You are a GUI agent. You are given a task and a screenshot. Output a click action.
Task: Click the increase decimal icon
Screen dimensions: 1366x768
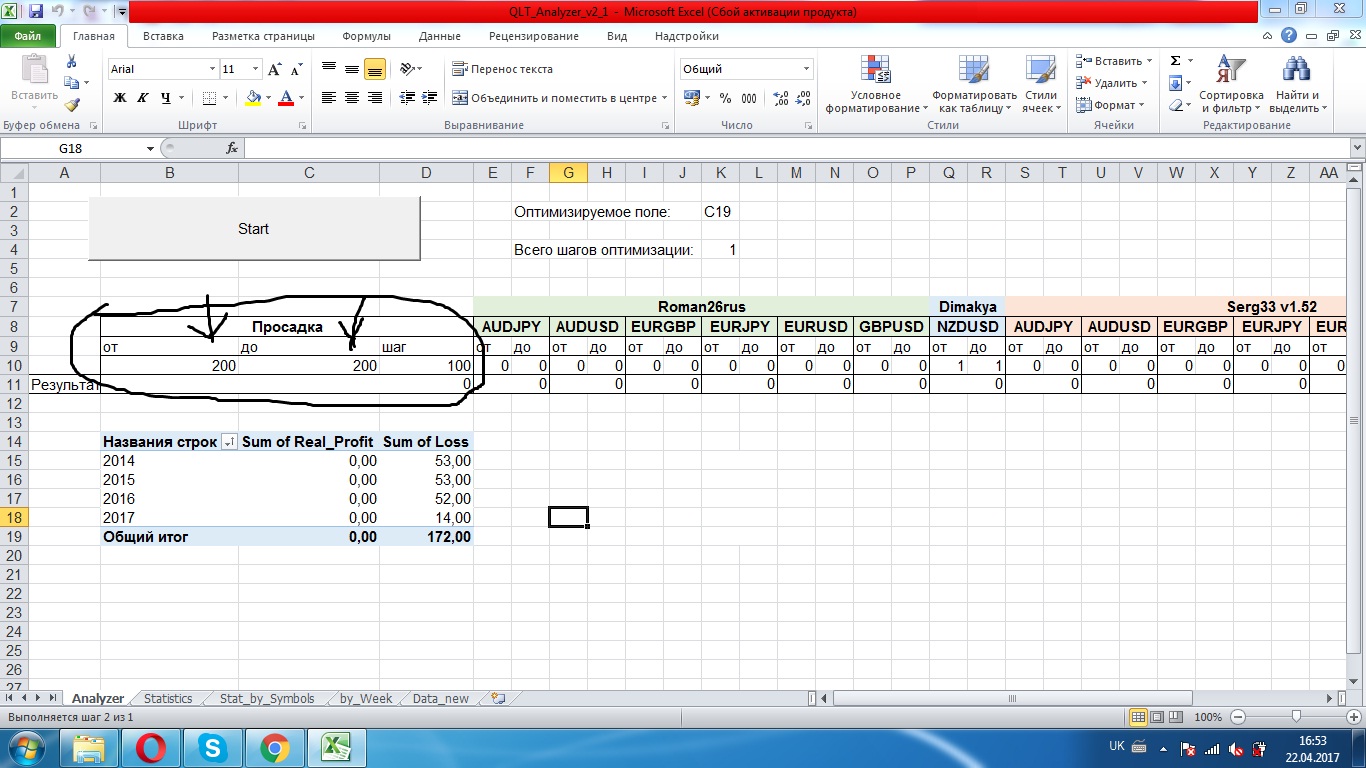[781, 98]
